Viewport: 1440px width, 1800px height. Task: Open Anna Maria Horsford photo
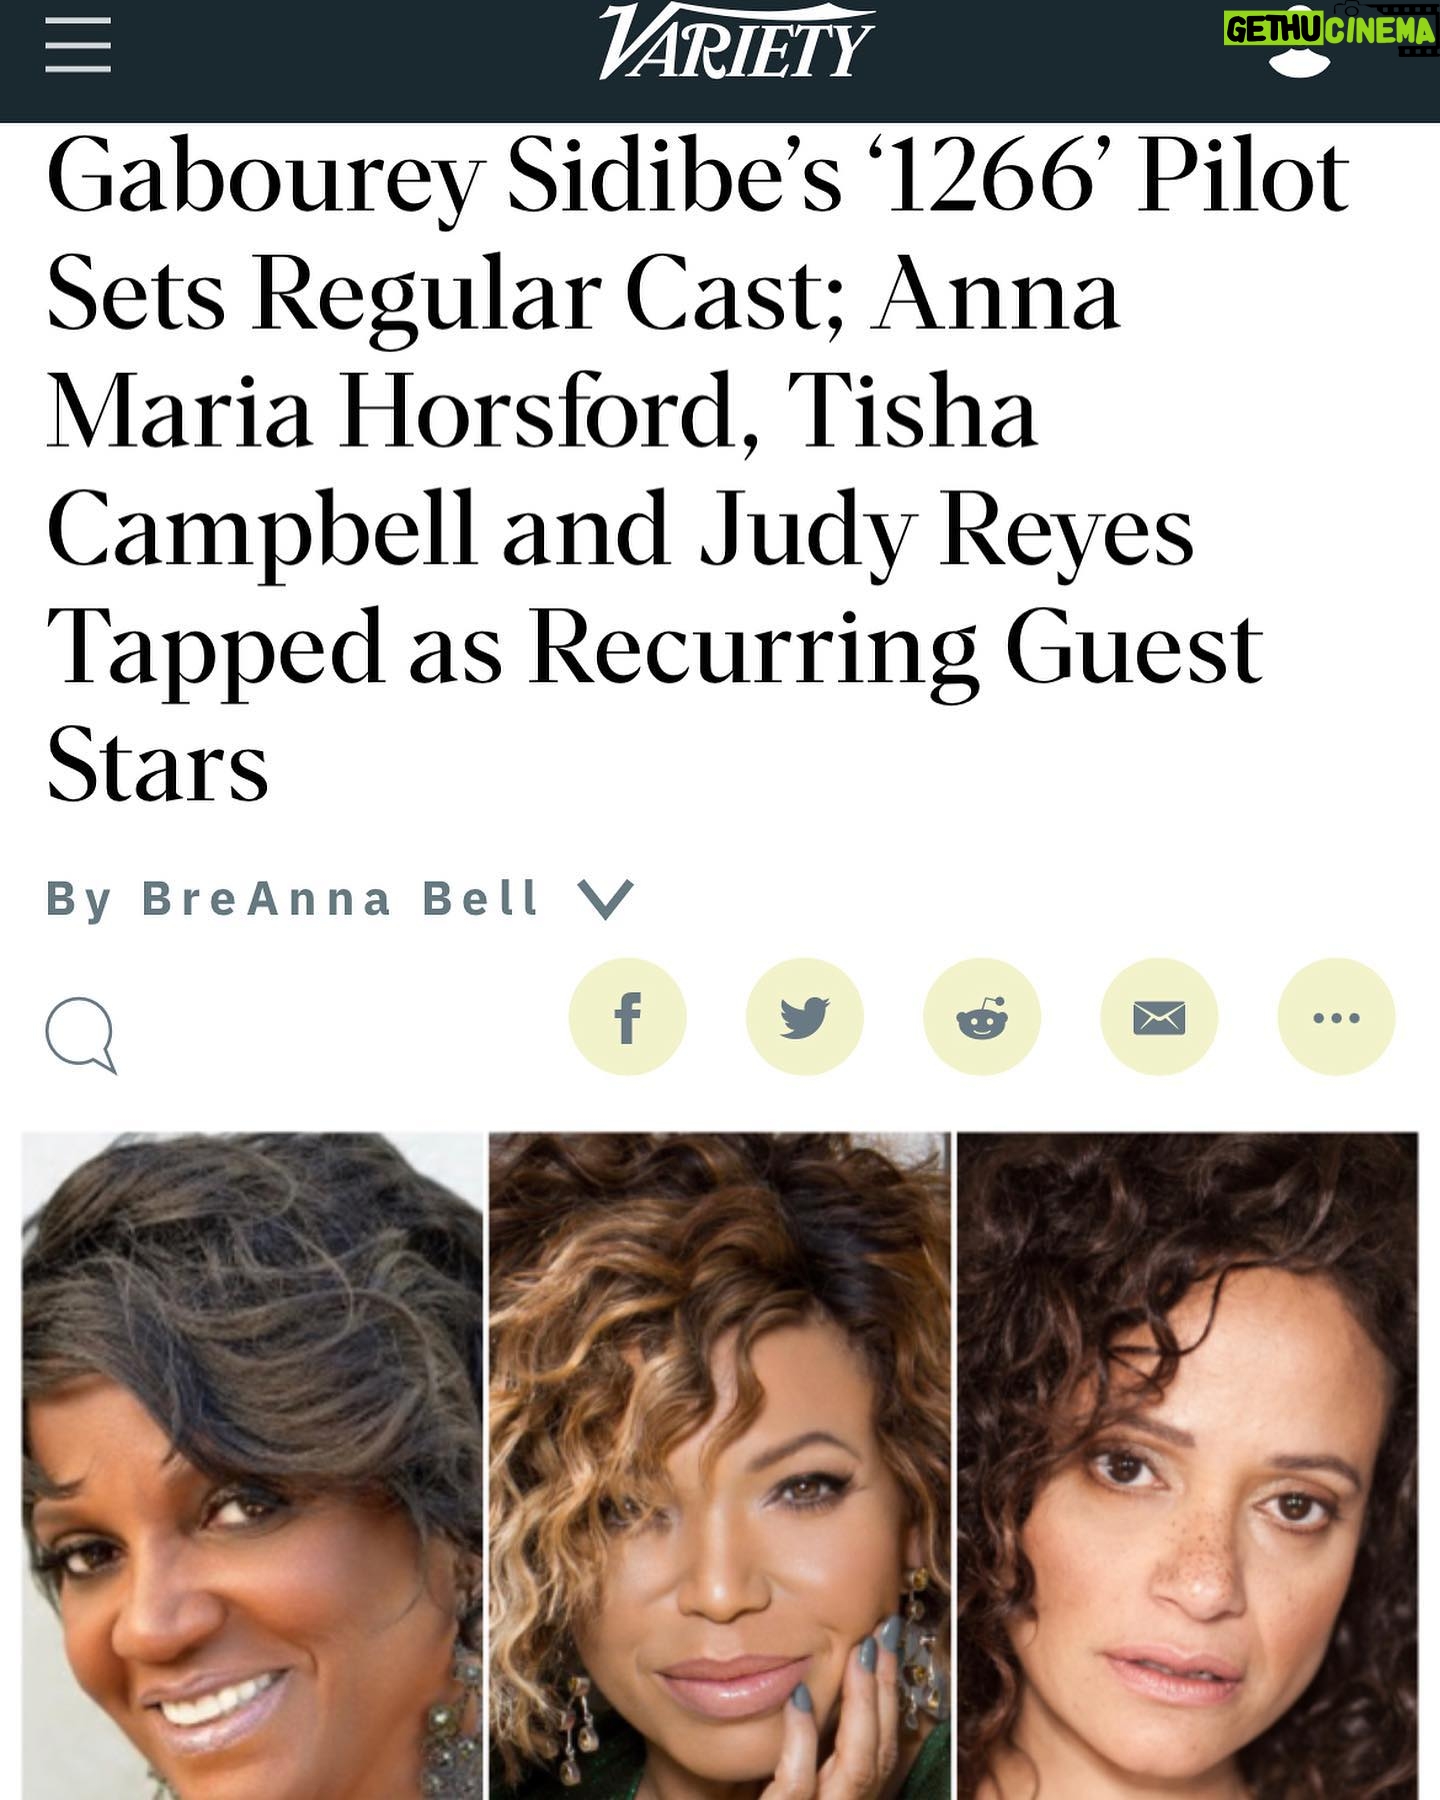tap(252, 1465)
